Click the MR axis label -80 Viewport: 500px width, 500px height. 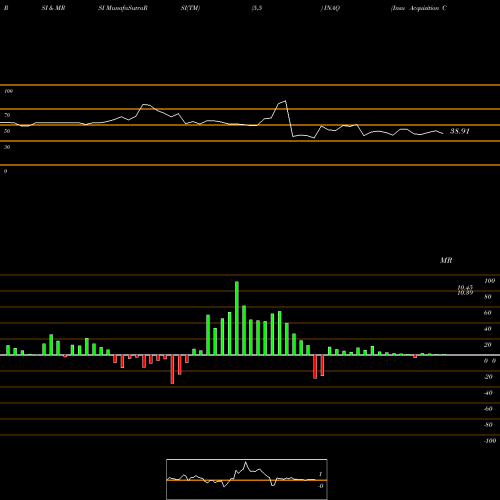[x=488, y=425]
